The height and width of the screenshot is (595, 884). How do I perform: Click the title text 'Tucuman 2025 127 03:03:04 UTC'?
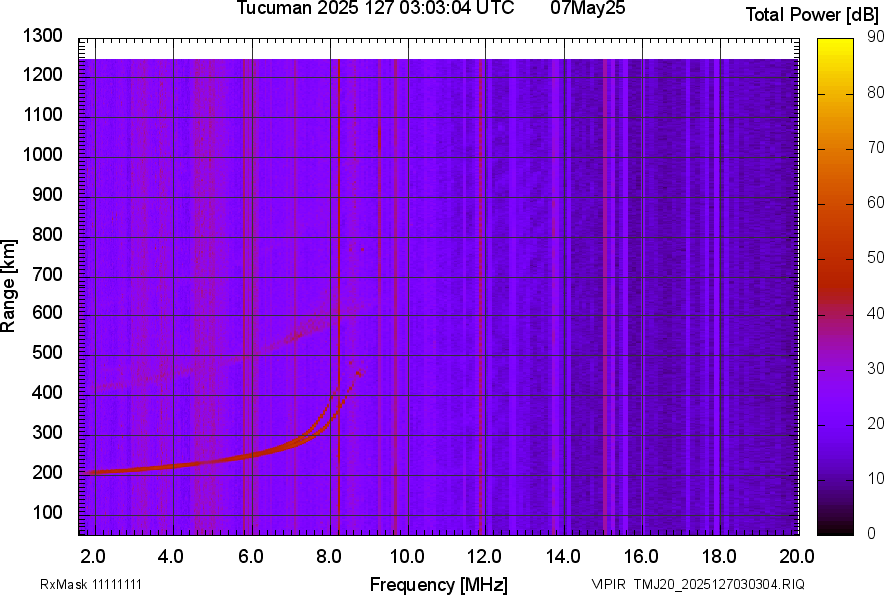click(x=375, y=8)
